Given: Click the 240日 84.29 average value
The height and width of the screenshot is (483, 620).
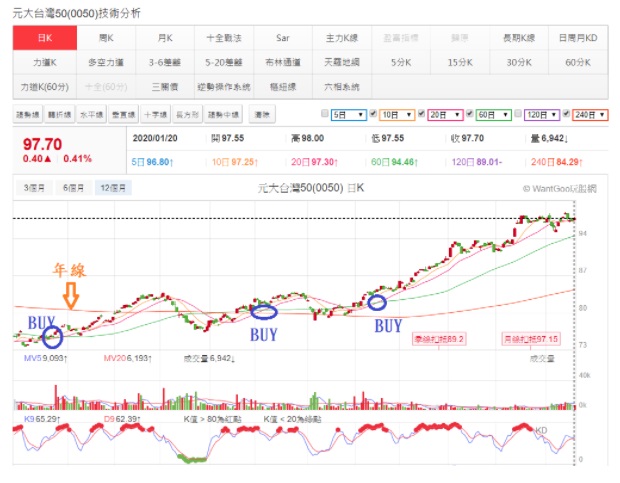Looking at the screenshot, I should click(557, 162).
